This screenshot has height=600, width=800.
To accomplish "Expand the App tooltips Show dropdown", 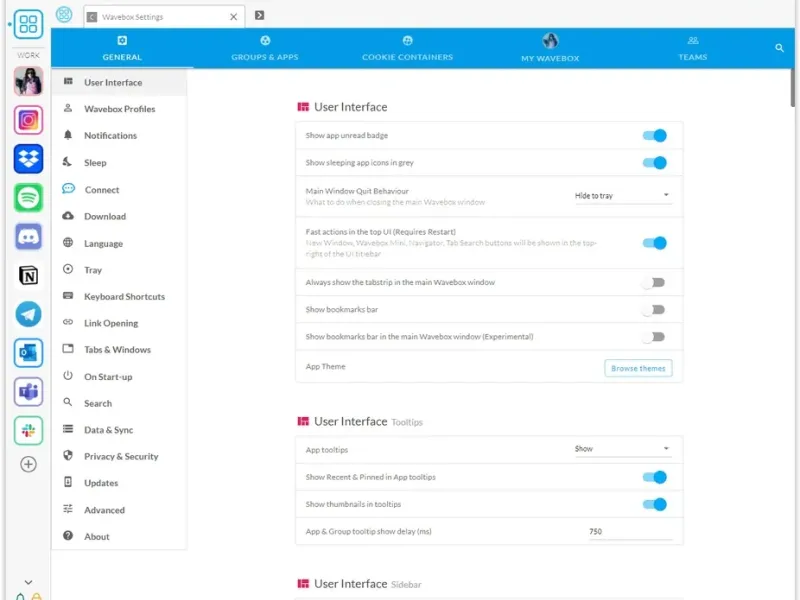I will (622, 449).
